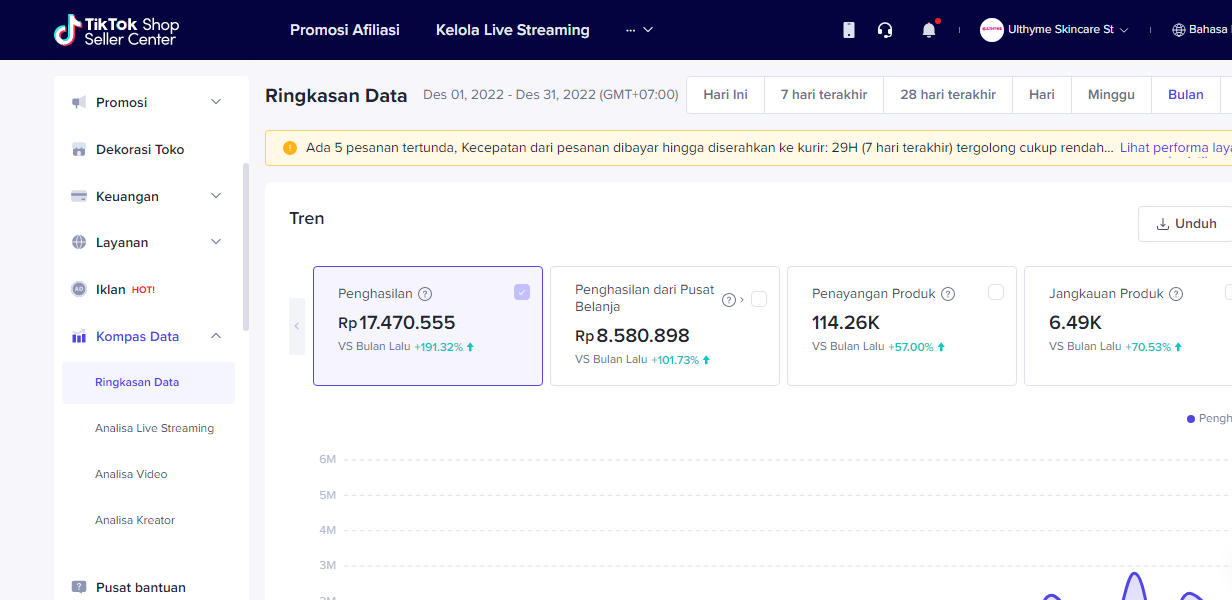This screenshot has width=1232, height=600.
Task: Collapse the Kompas Data section
Action: pos(216,336)
